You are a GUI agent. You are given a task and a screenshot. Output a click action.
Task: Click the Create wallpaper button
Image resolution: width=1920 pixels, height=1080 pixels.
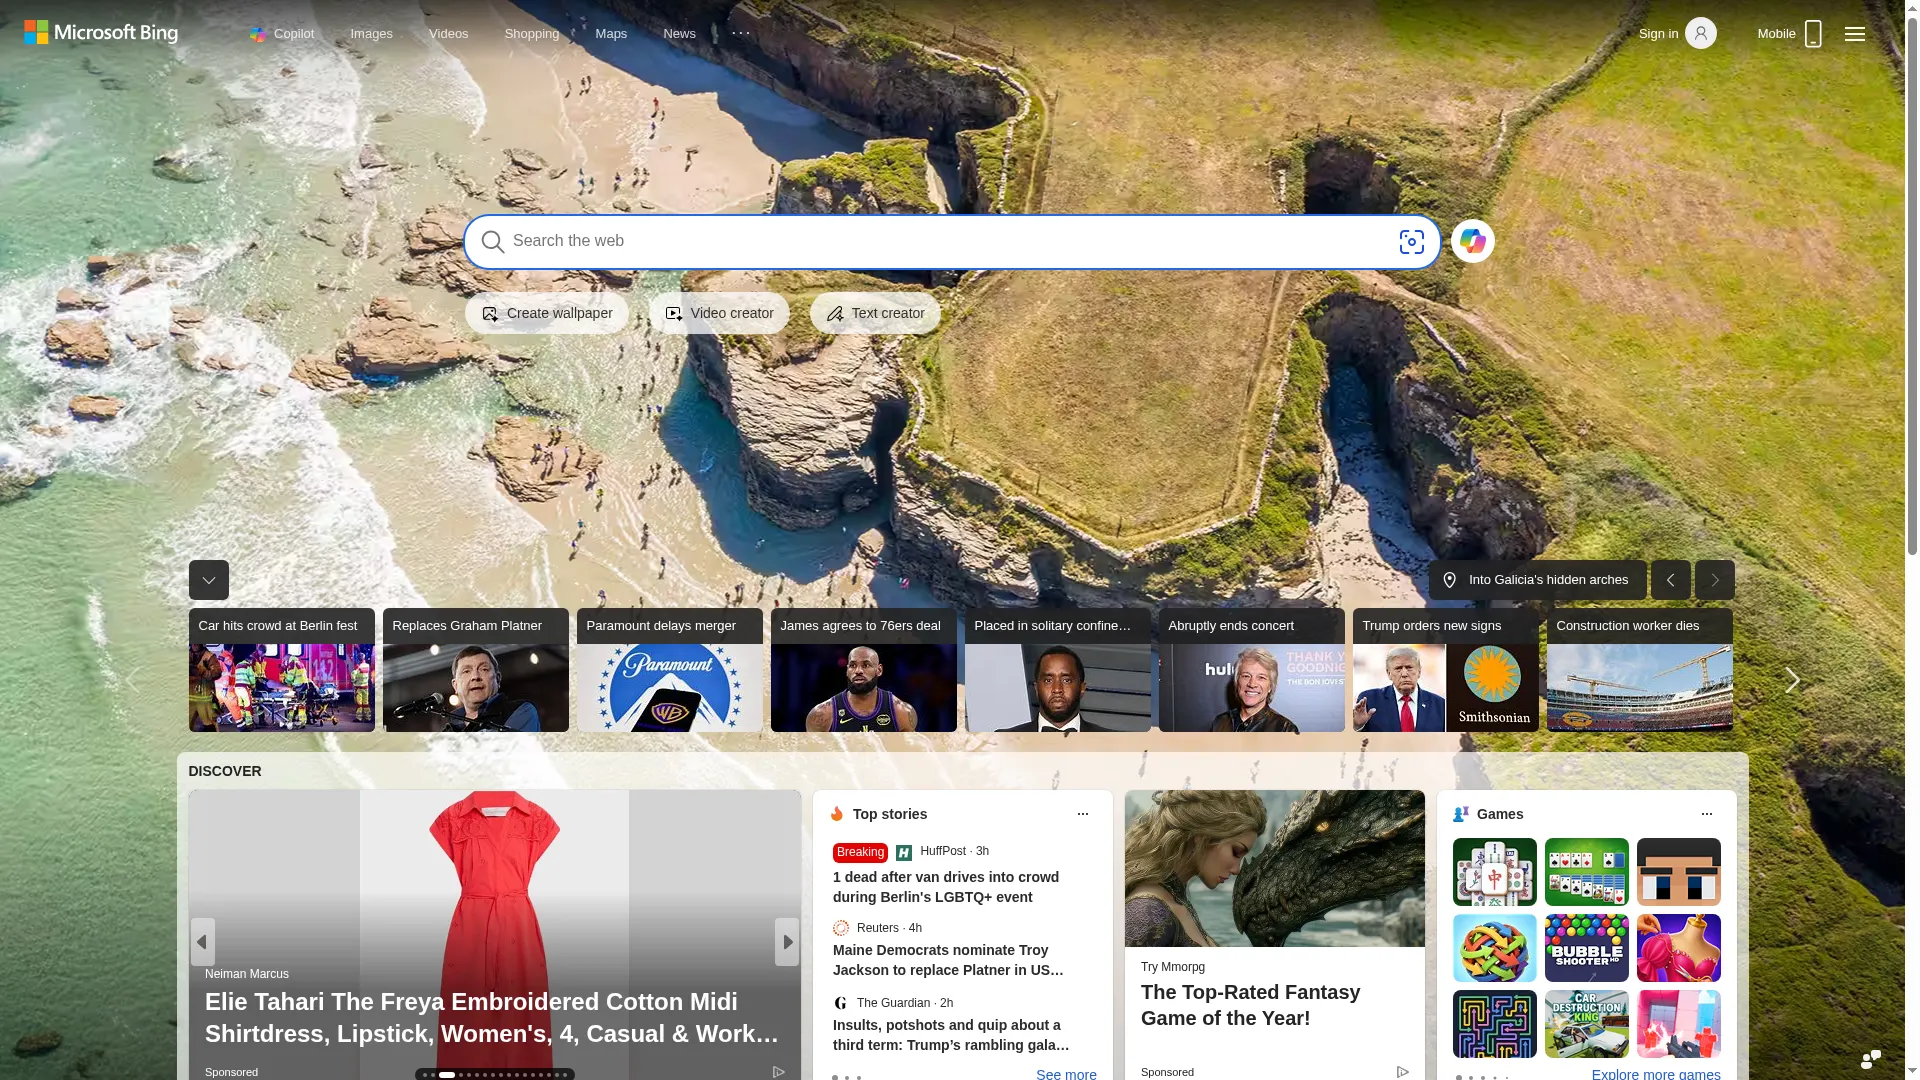coord(546,313)
